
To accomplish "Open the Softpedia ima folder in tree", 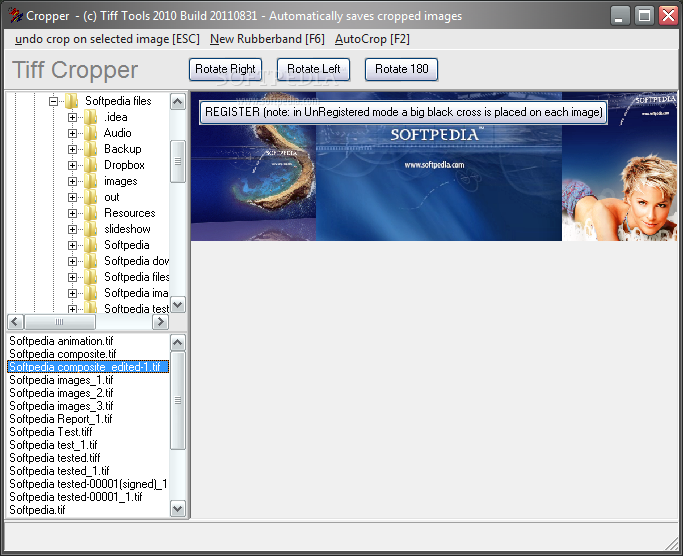I will [136, 293].
